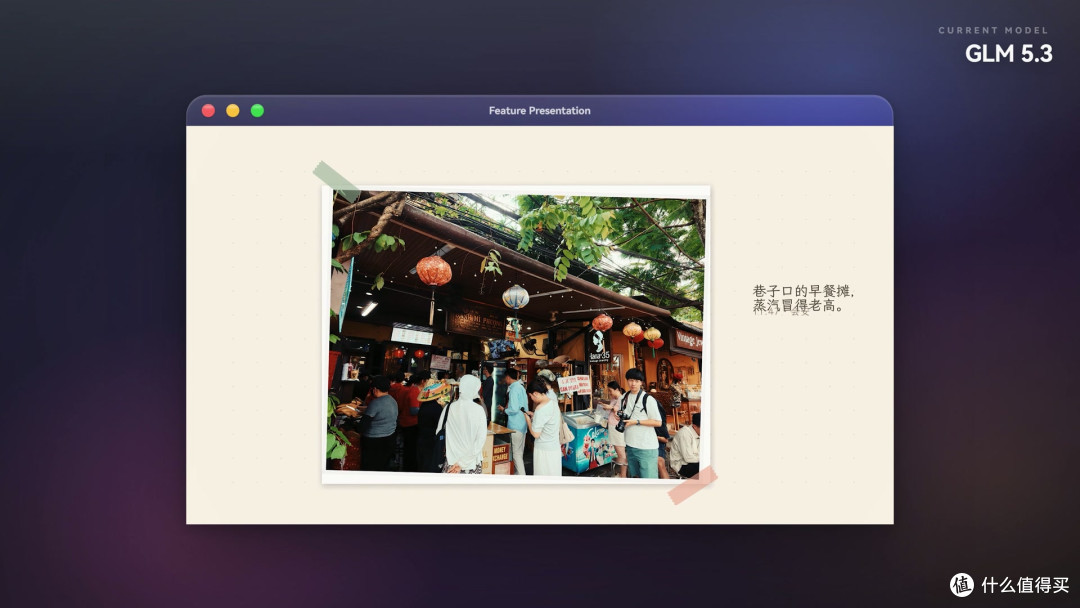Click the 值 circular watermark logo

point(962,585)
